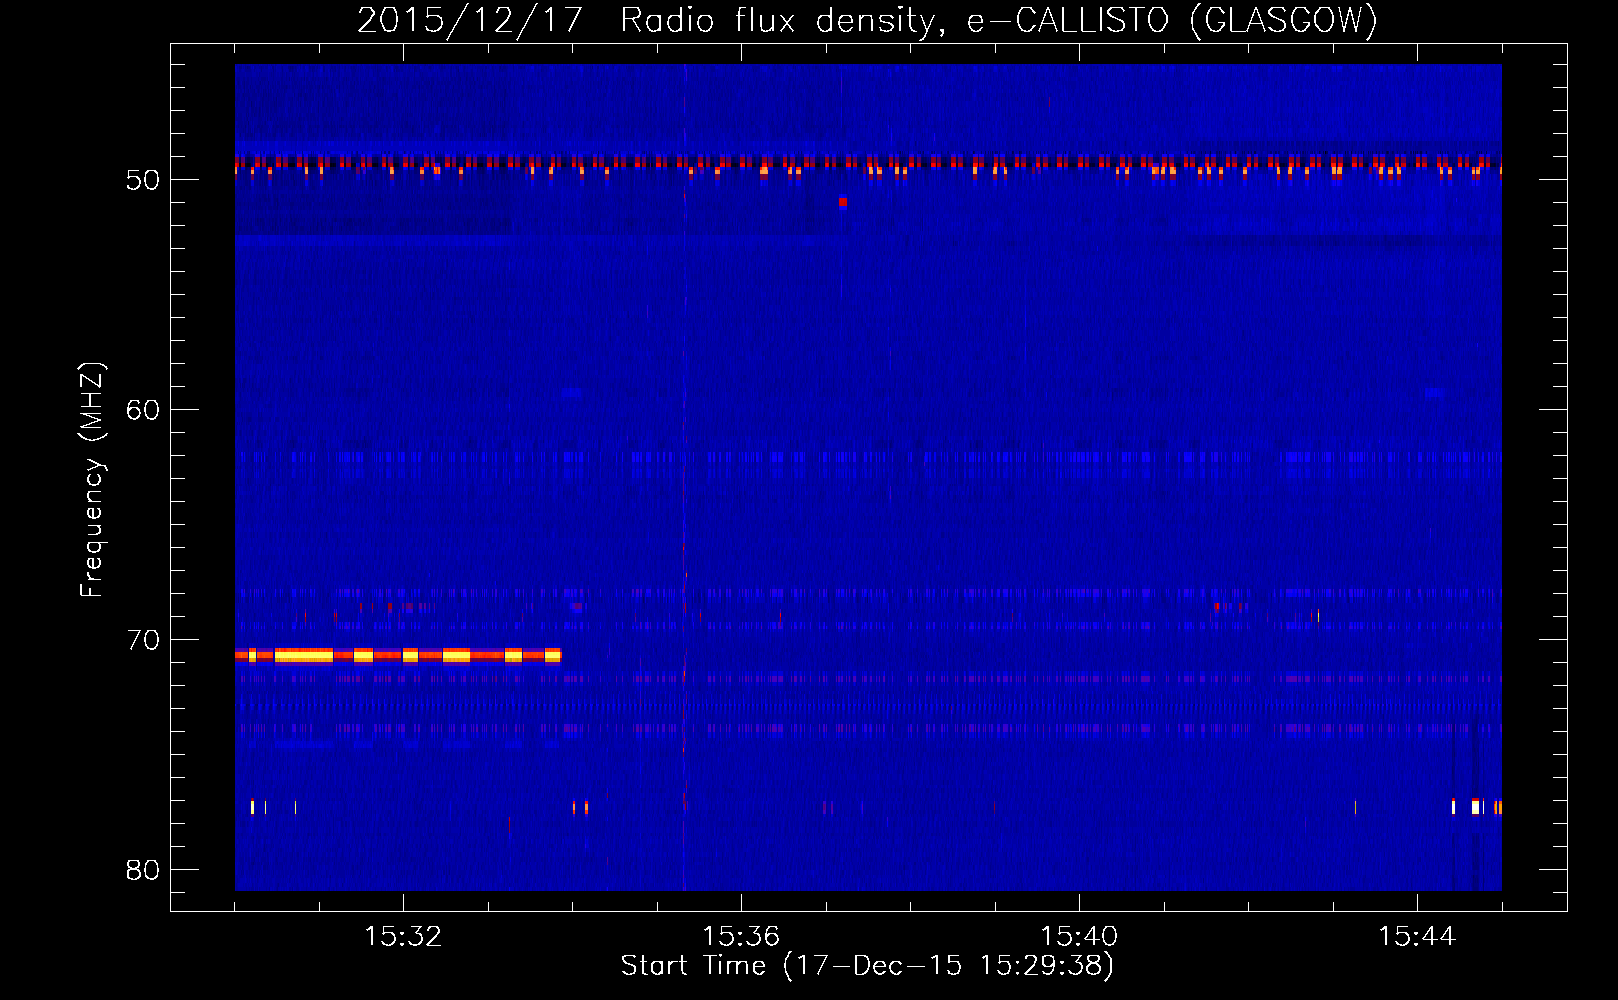Screen dimensions: 1618x1000
Task: Click the isolated red spot near 51 MHz
Action: [843, 202]
